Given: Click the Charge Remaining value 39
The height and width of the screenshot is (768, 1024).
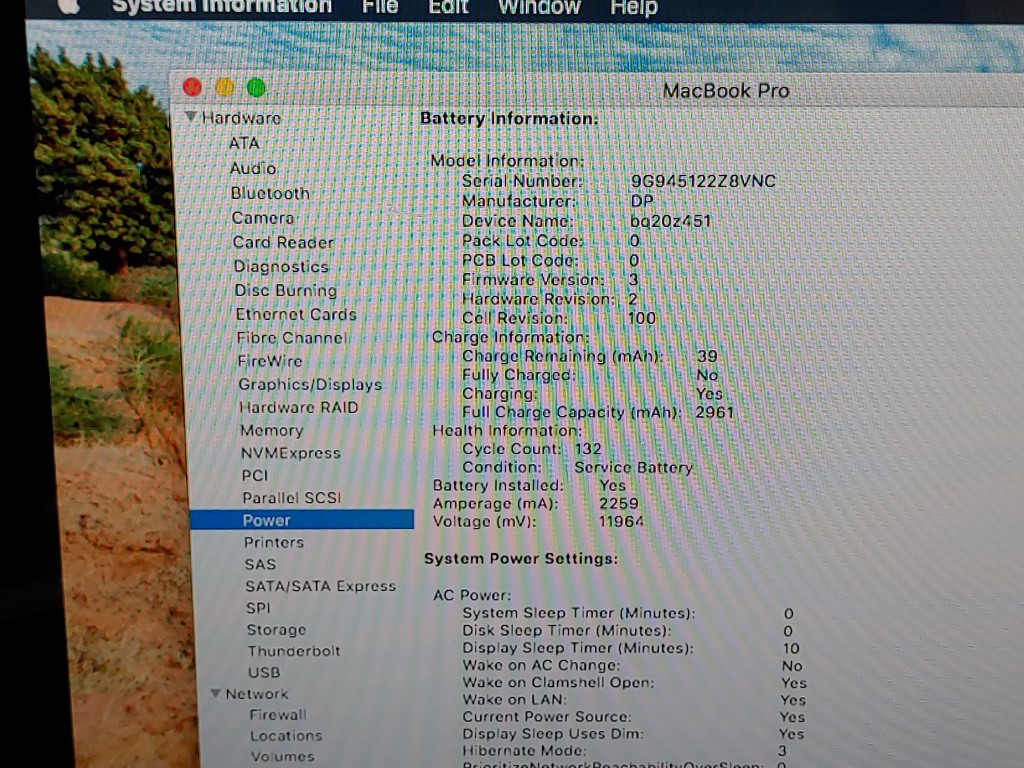Looking at the screenshot, I should click(x=707, y=356).
